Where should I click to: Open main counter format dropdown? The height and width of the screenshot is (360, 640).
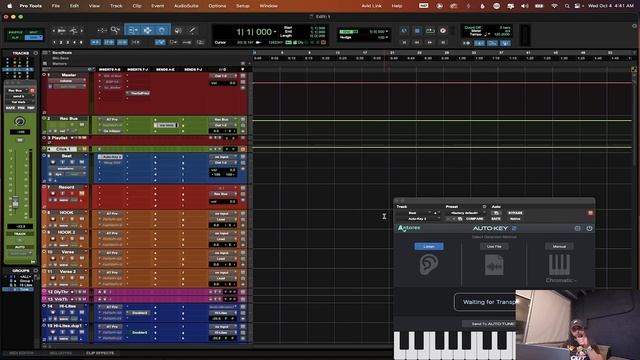point(276,32)
